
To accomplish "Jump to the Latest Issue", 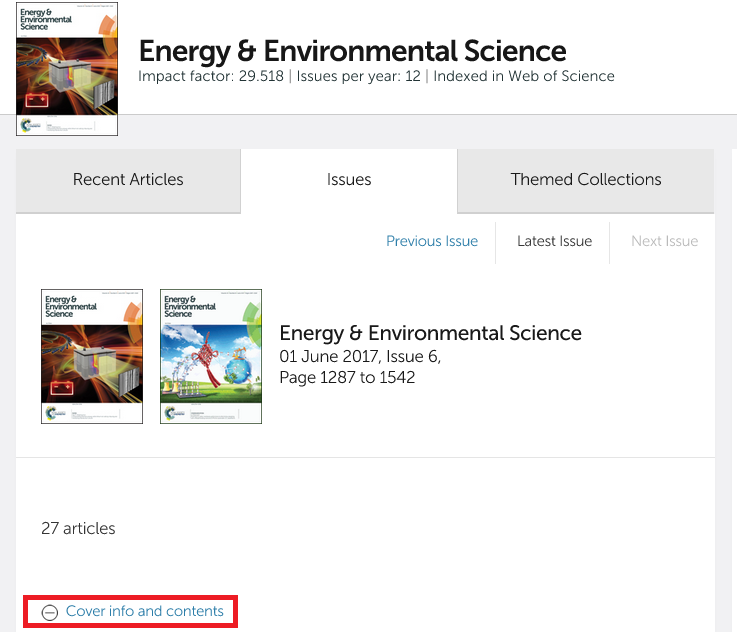I will click(x=554, y=241).
